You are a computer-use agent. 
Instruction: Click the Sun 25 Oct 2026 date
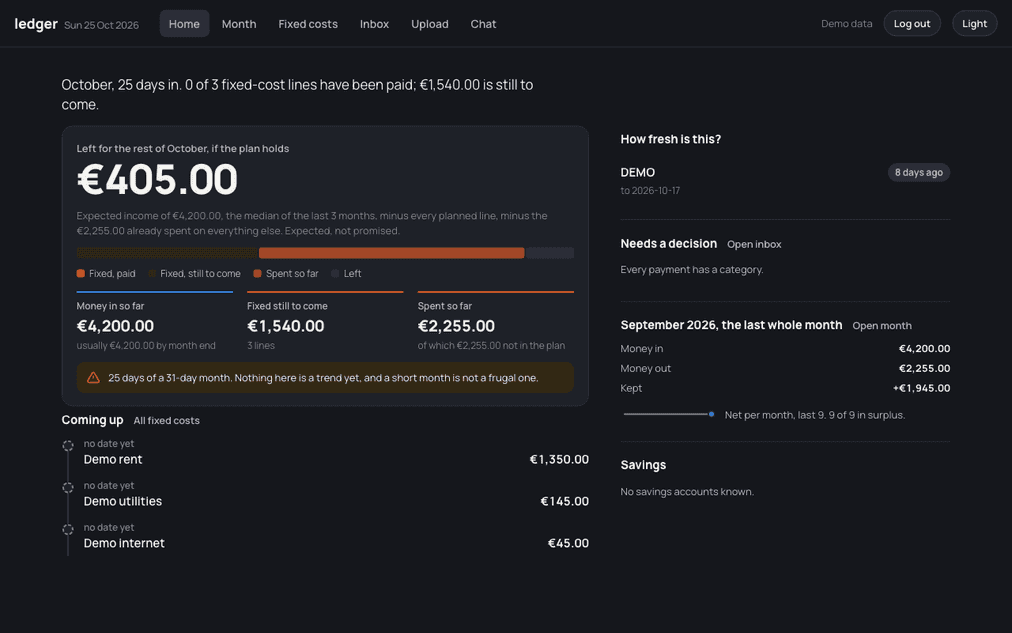click(101, 25)
